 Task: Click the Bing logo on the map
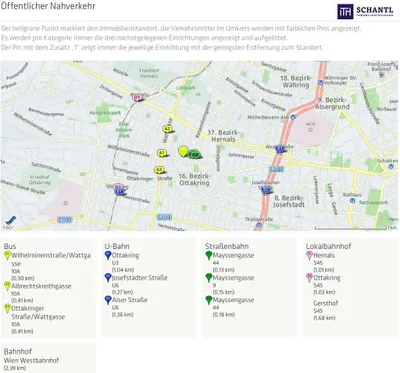pos(10,220)
